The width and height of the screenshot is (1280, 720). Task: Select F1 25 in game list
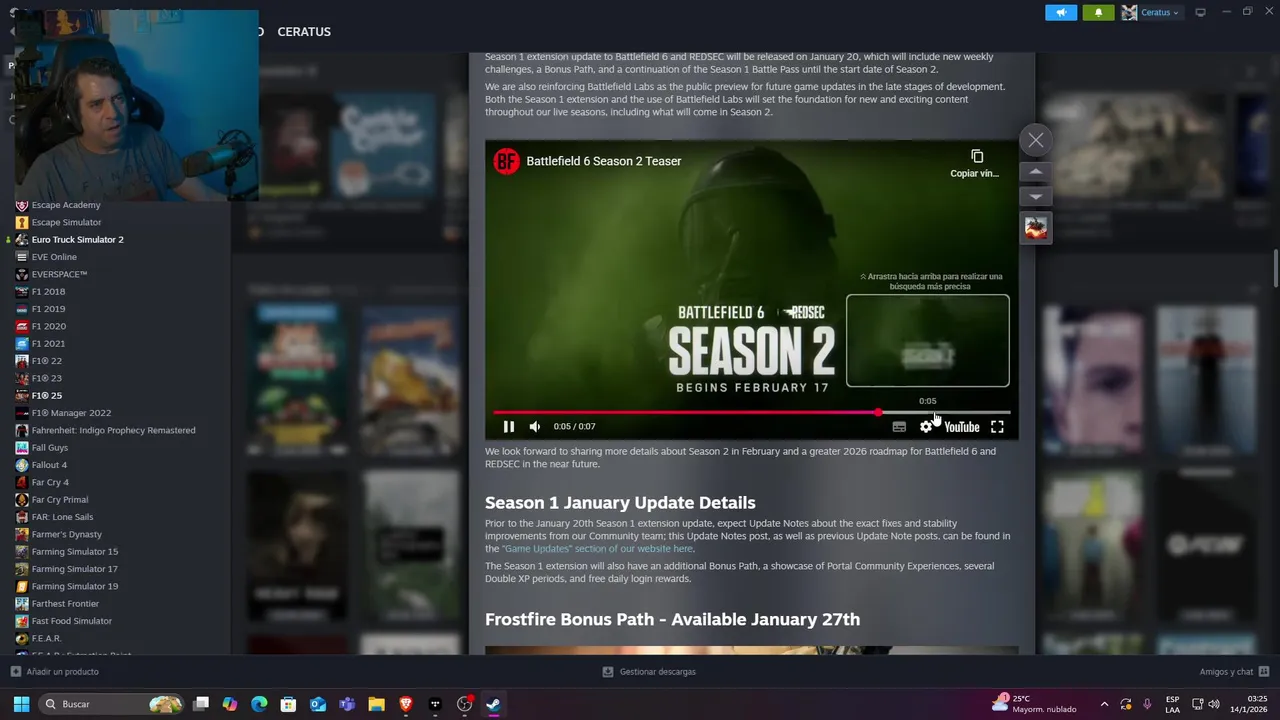tap(46, 396)
